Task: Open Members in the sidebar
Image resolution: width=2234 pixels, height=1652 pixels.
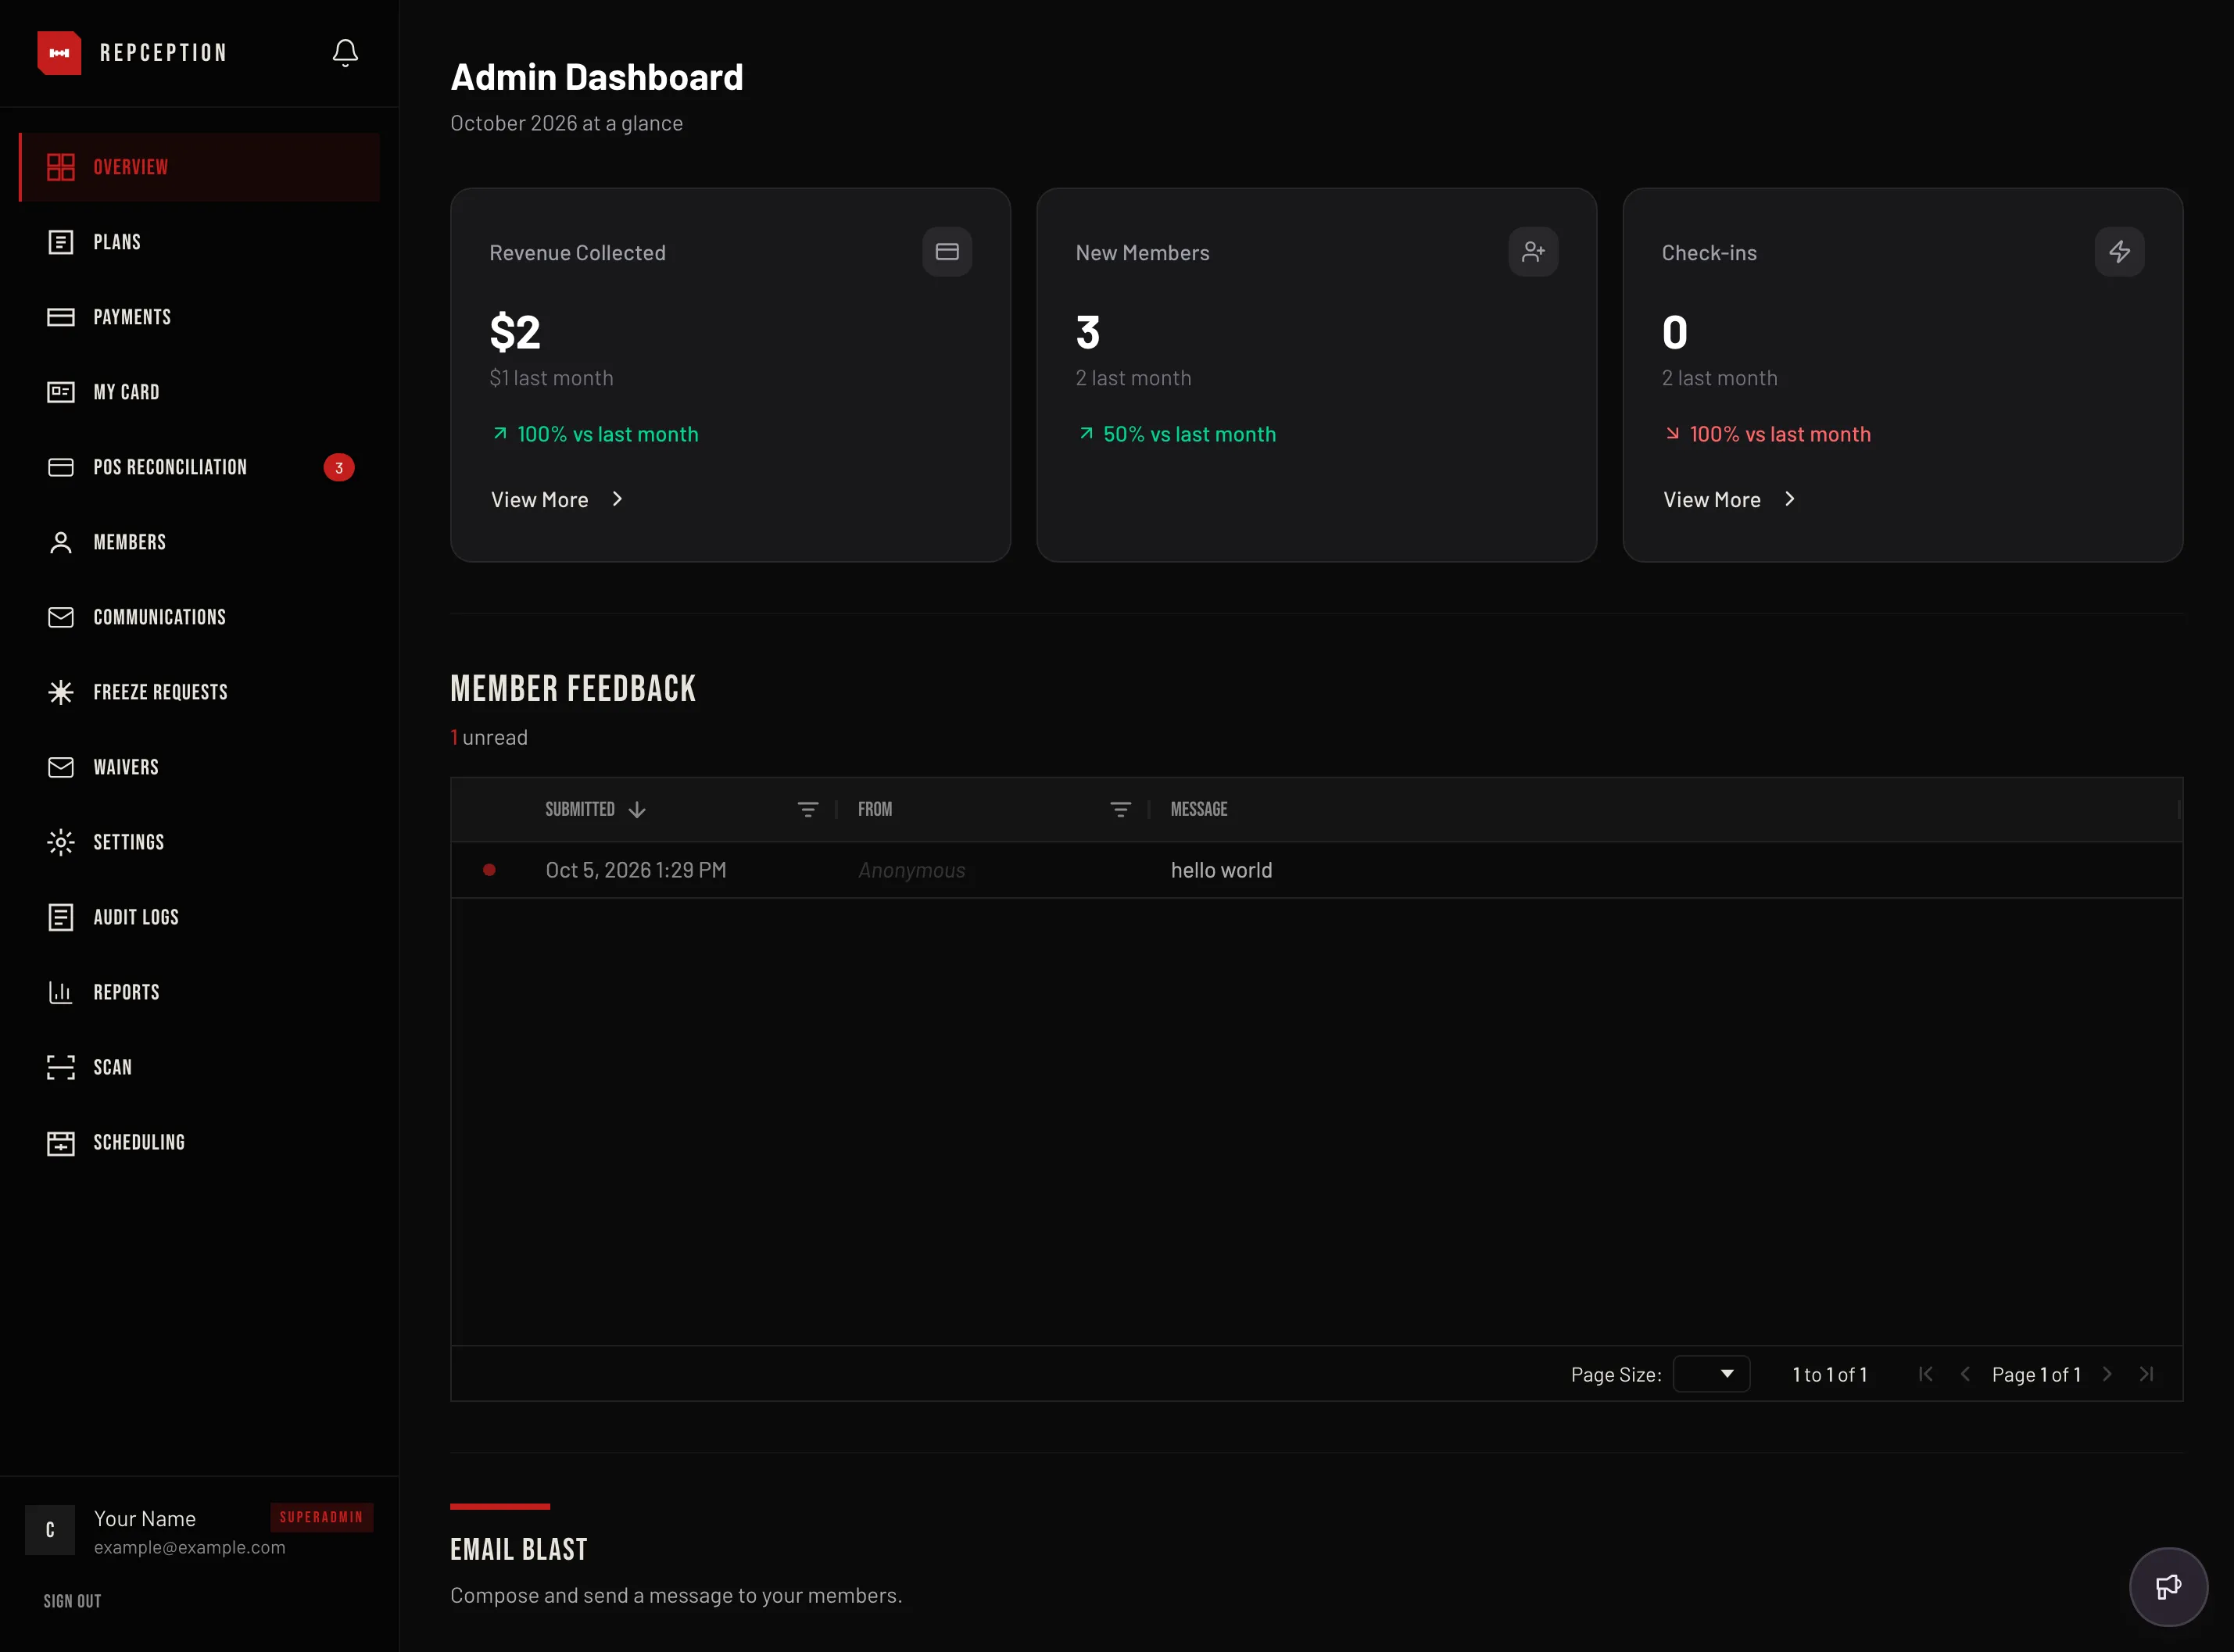Action: coord(200,542)
